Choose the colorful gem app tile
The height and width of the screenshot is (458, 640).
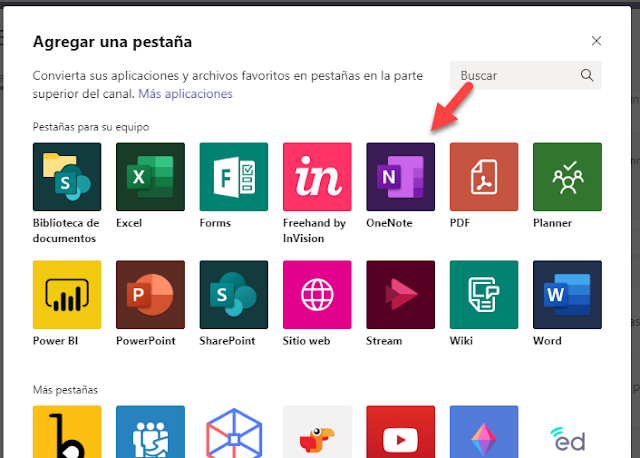[x=484, y=432]
